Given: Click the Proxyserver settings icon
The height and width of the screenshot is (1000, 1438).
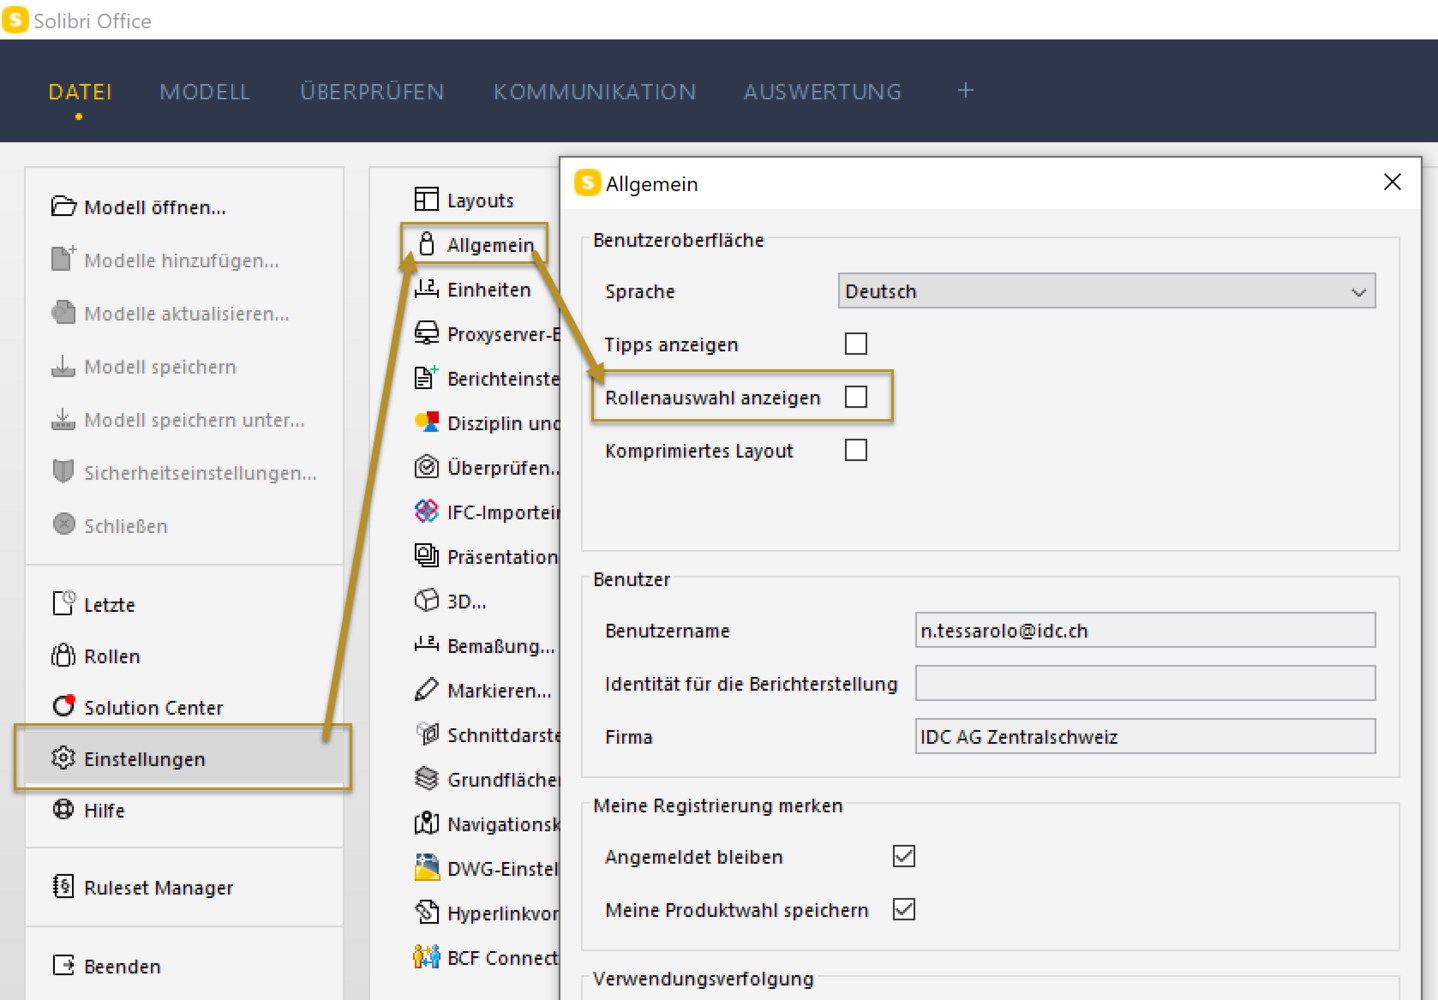Looking at the screenshot, I should tap(427, 332).
